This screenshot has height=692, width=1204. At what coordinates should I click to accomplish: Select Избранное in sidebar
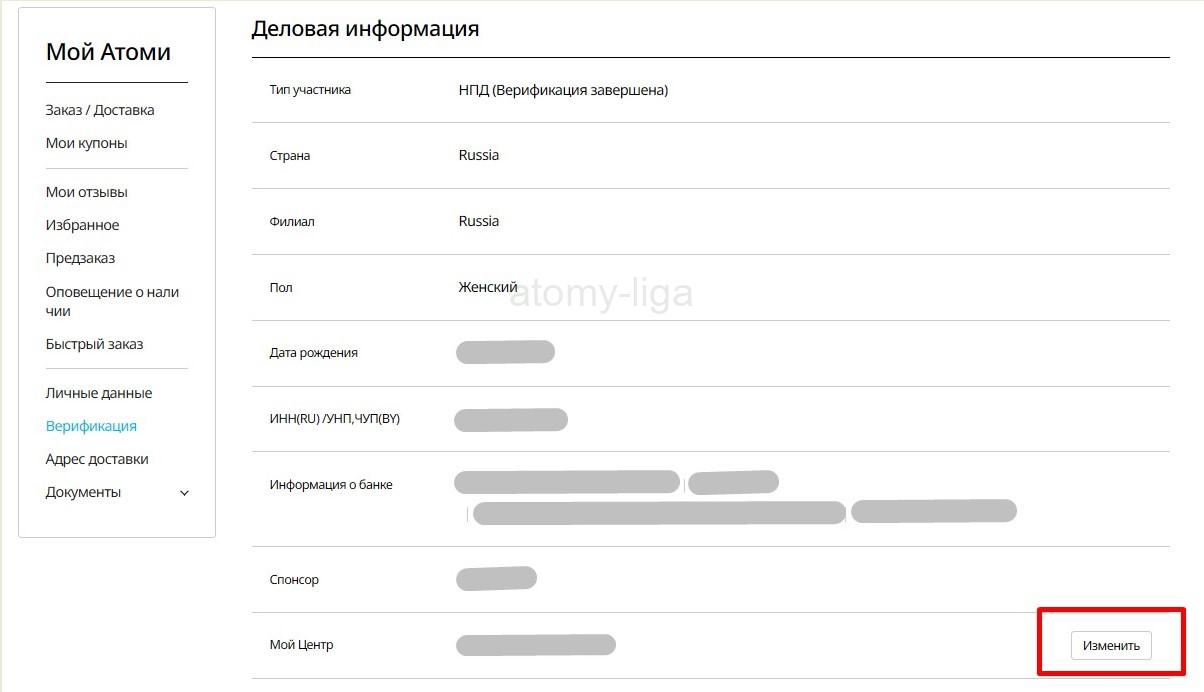tap(82, 225)
